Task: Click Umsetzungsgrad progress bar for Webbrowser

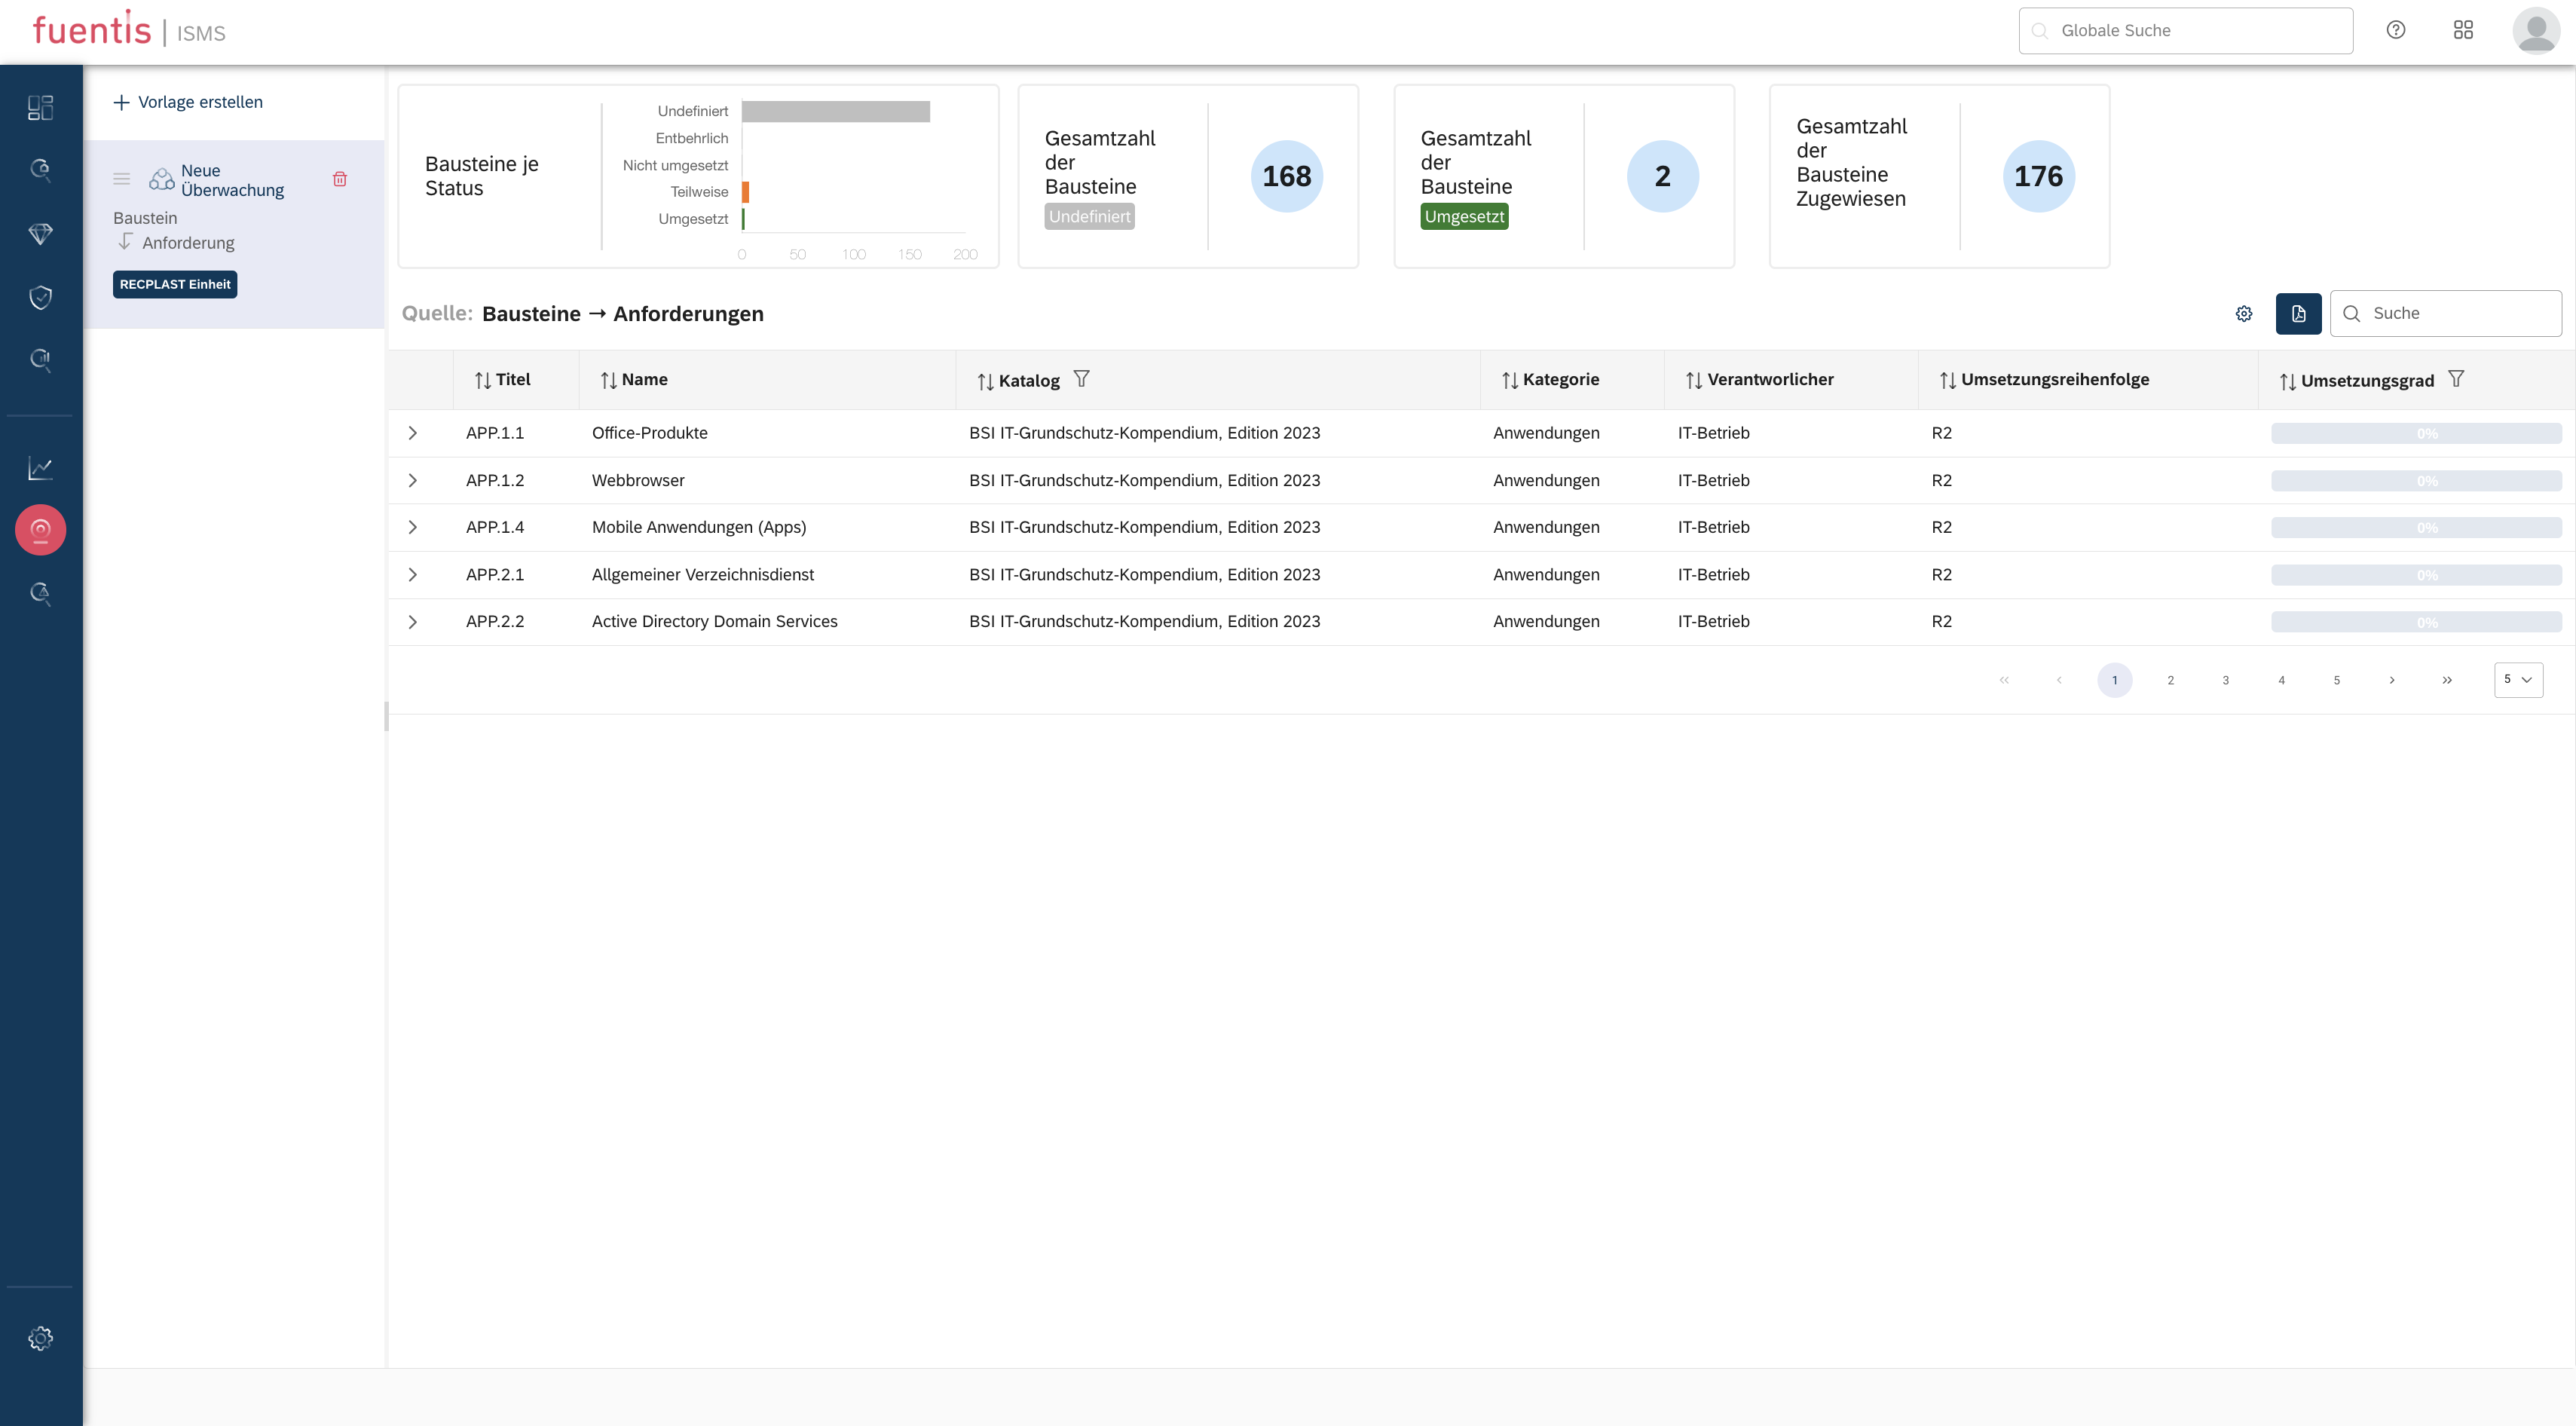Action: pos(2416,481)
